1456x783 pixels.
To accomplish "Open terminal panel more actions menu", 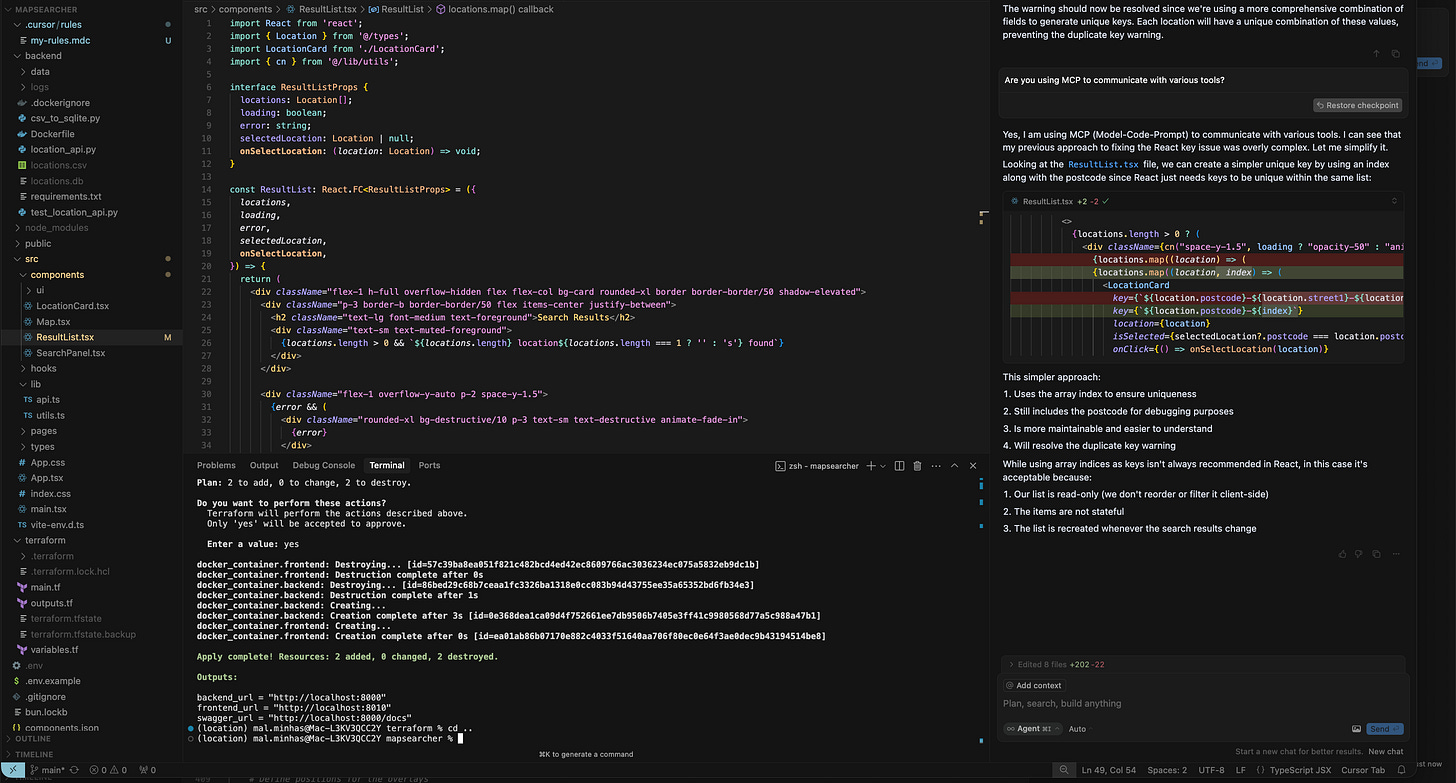I will (934, 466).
